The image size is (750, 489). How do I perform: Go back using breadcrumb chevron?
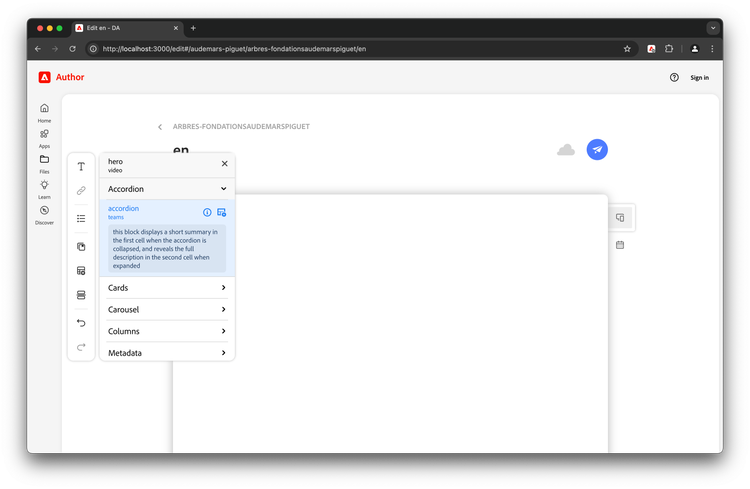coord(160,127)
